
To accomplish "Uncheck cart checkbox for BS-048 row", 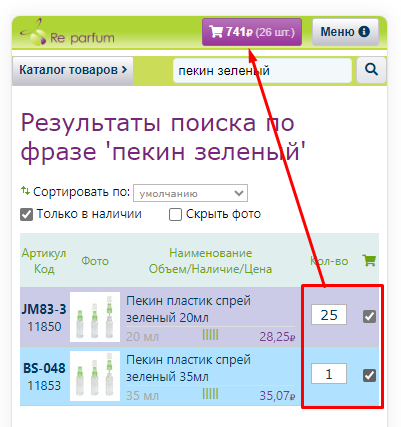I will pyautogui.click(x=369, y=375).
